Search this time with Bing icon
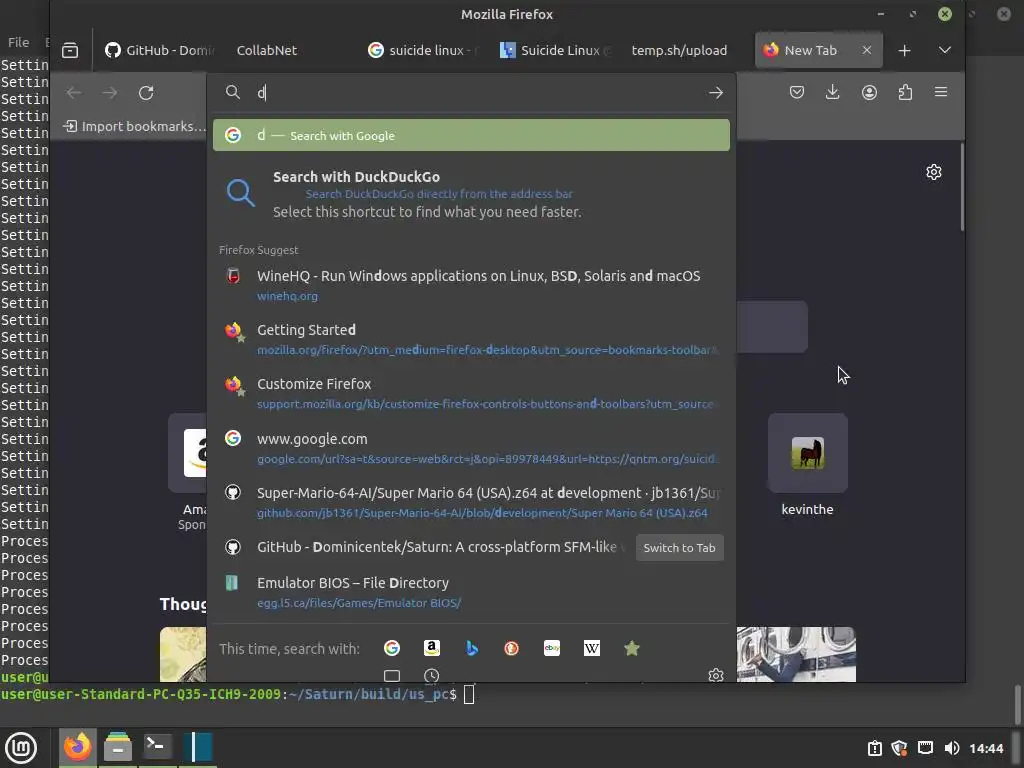 pos(472,648)
